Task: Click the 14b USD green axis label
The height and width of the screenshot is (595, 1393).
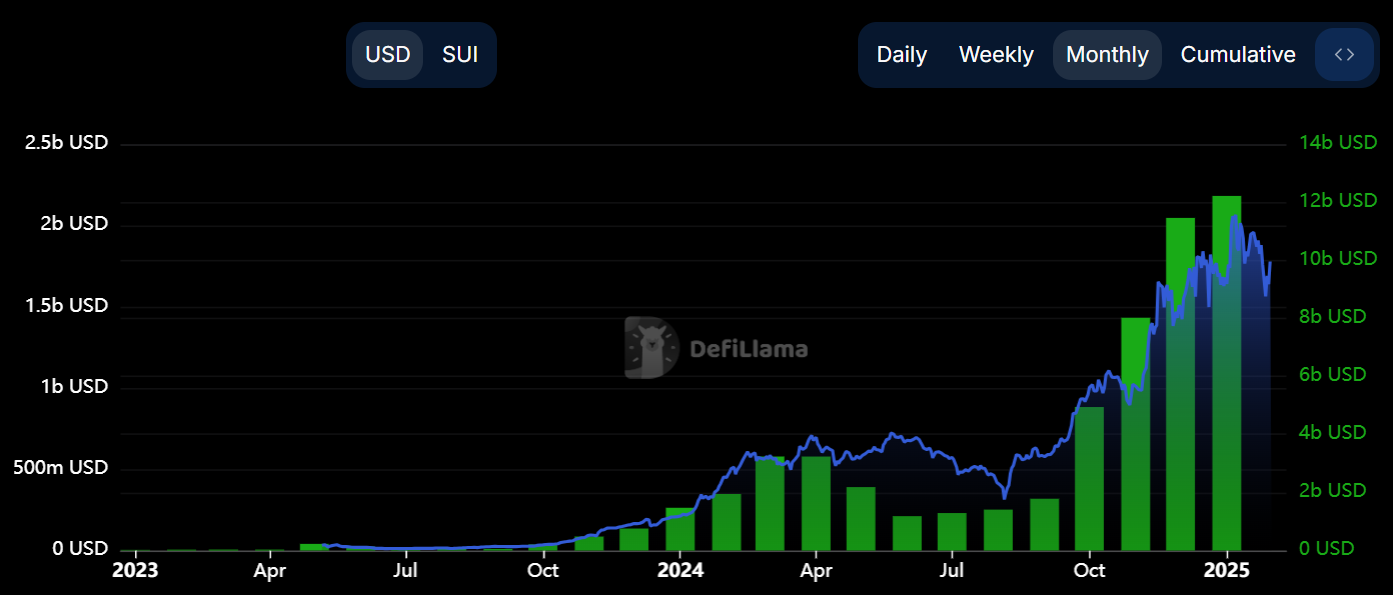Action: pyautogui.click(x=1338, y=142)
